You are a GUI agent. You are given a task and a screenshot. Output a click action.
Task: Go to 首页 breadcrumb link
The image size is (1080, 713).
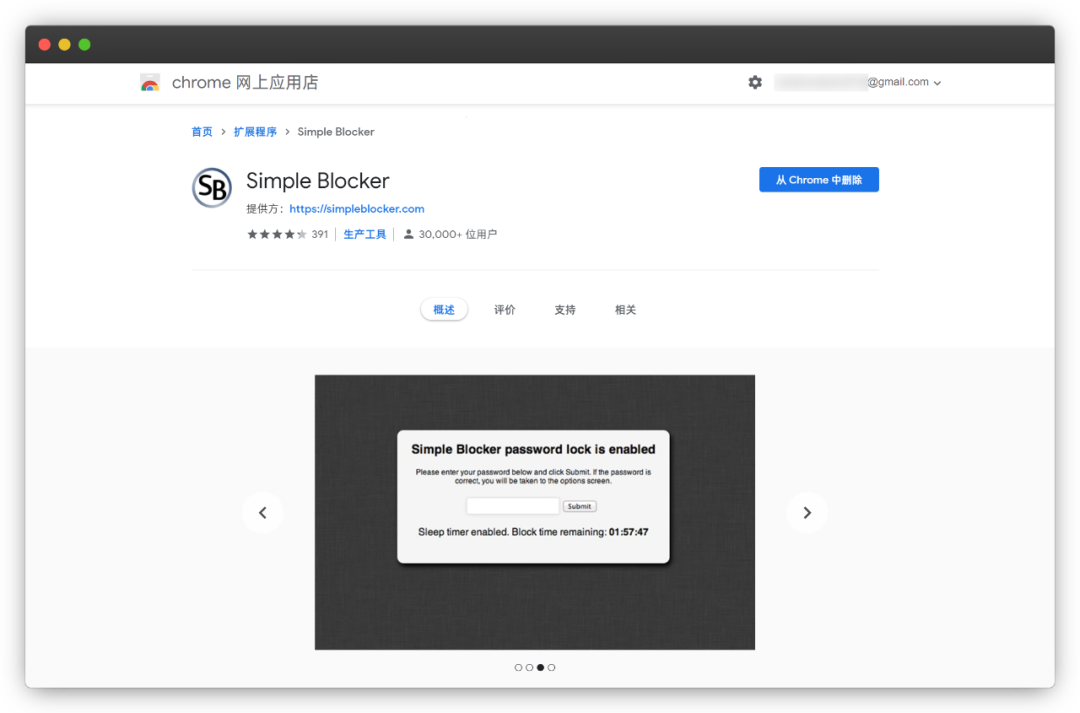[x=202, y=132]
